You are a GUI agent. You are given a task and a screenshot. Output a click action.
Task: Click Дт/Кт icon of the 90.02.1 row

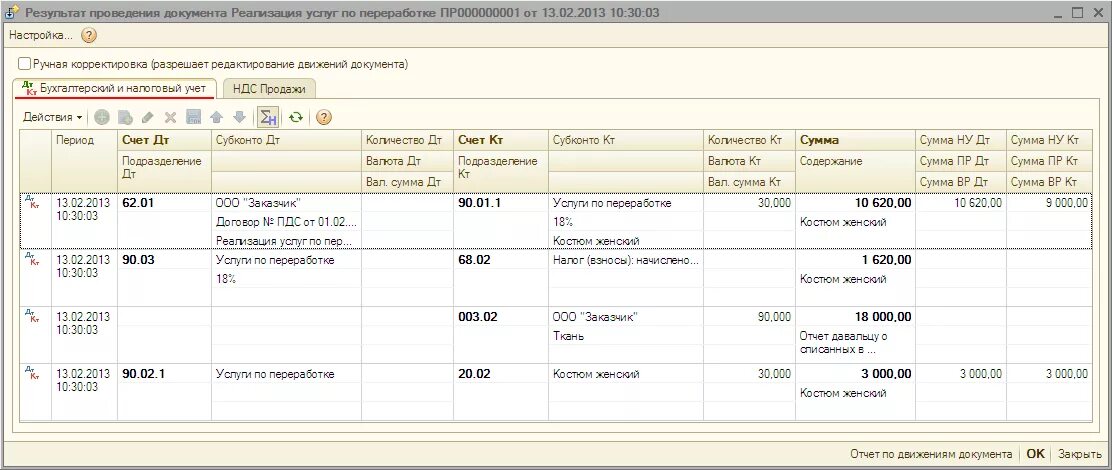(31, 372)
